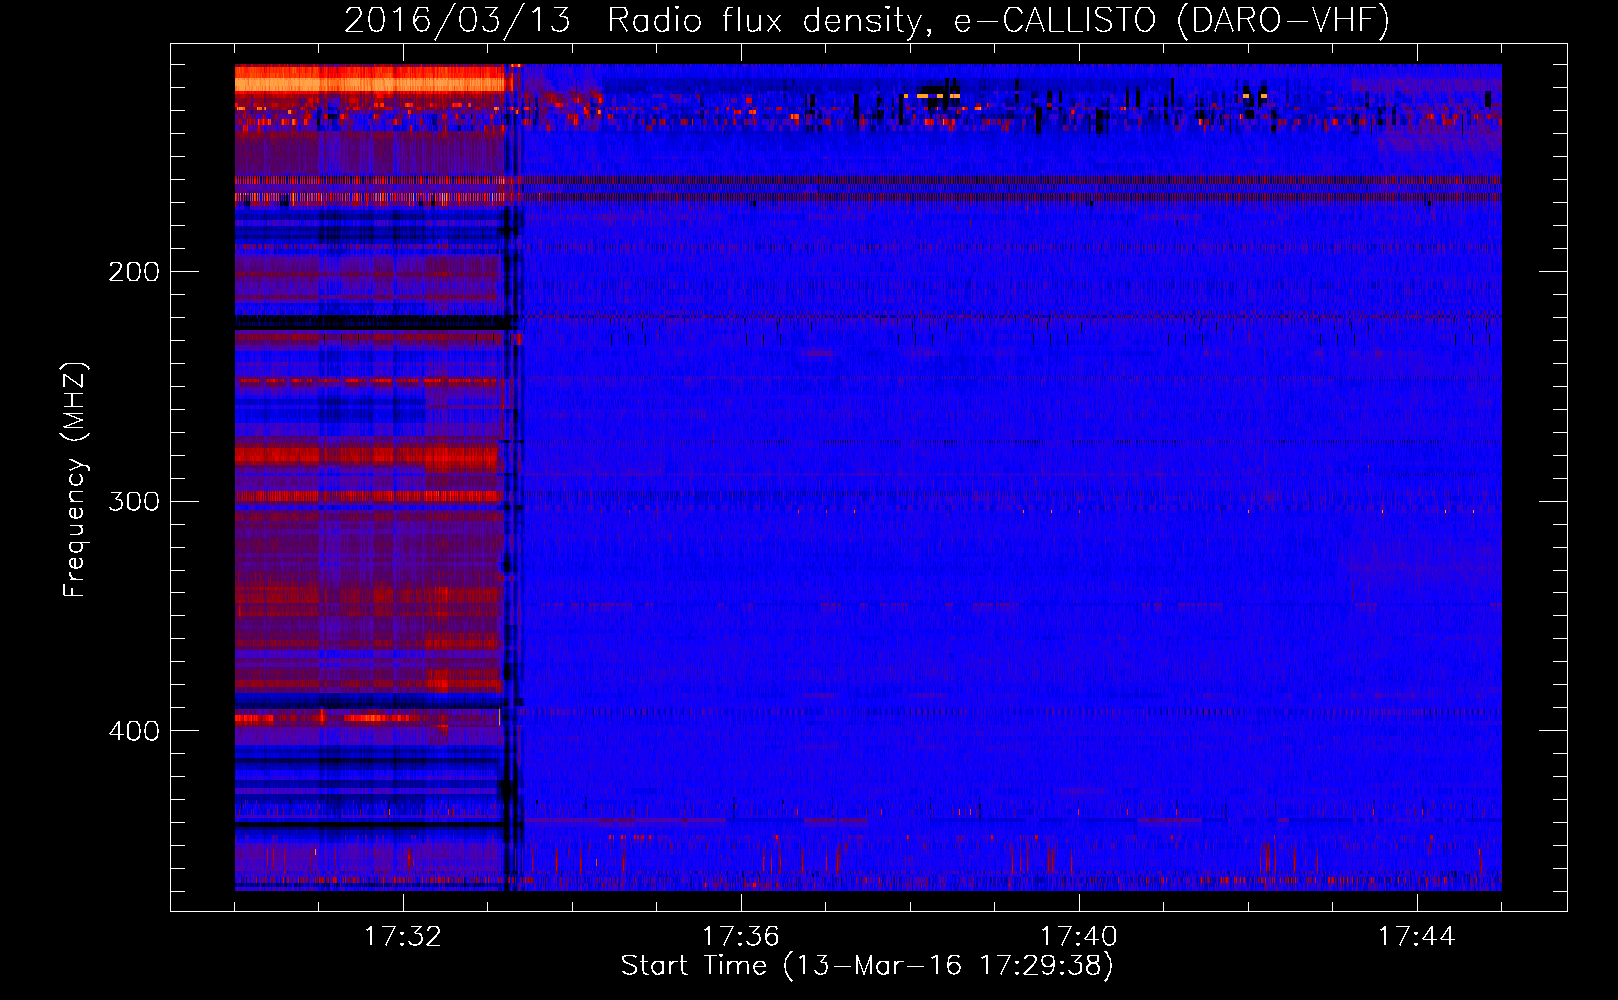Screen dimensions: 1618x1000
Task: Click the '17:40' time tick label
Action: pyautogui.click(x=1078, y=937)
